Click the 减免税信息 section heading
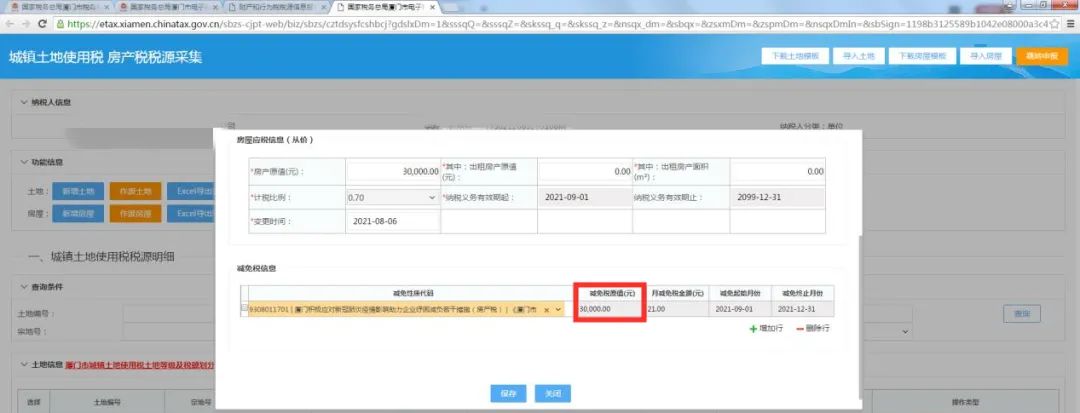Screen dimensions: 1080x413 [256, 268]
